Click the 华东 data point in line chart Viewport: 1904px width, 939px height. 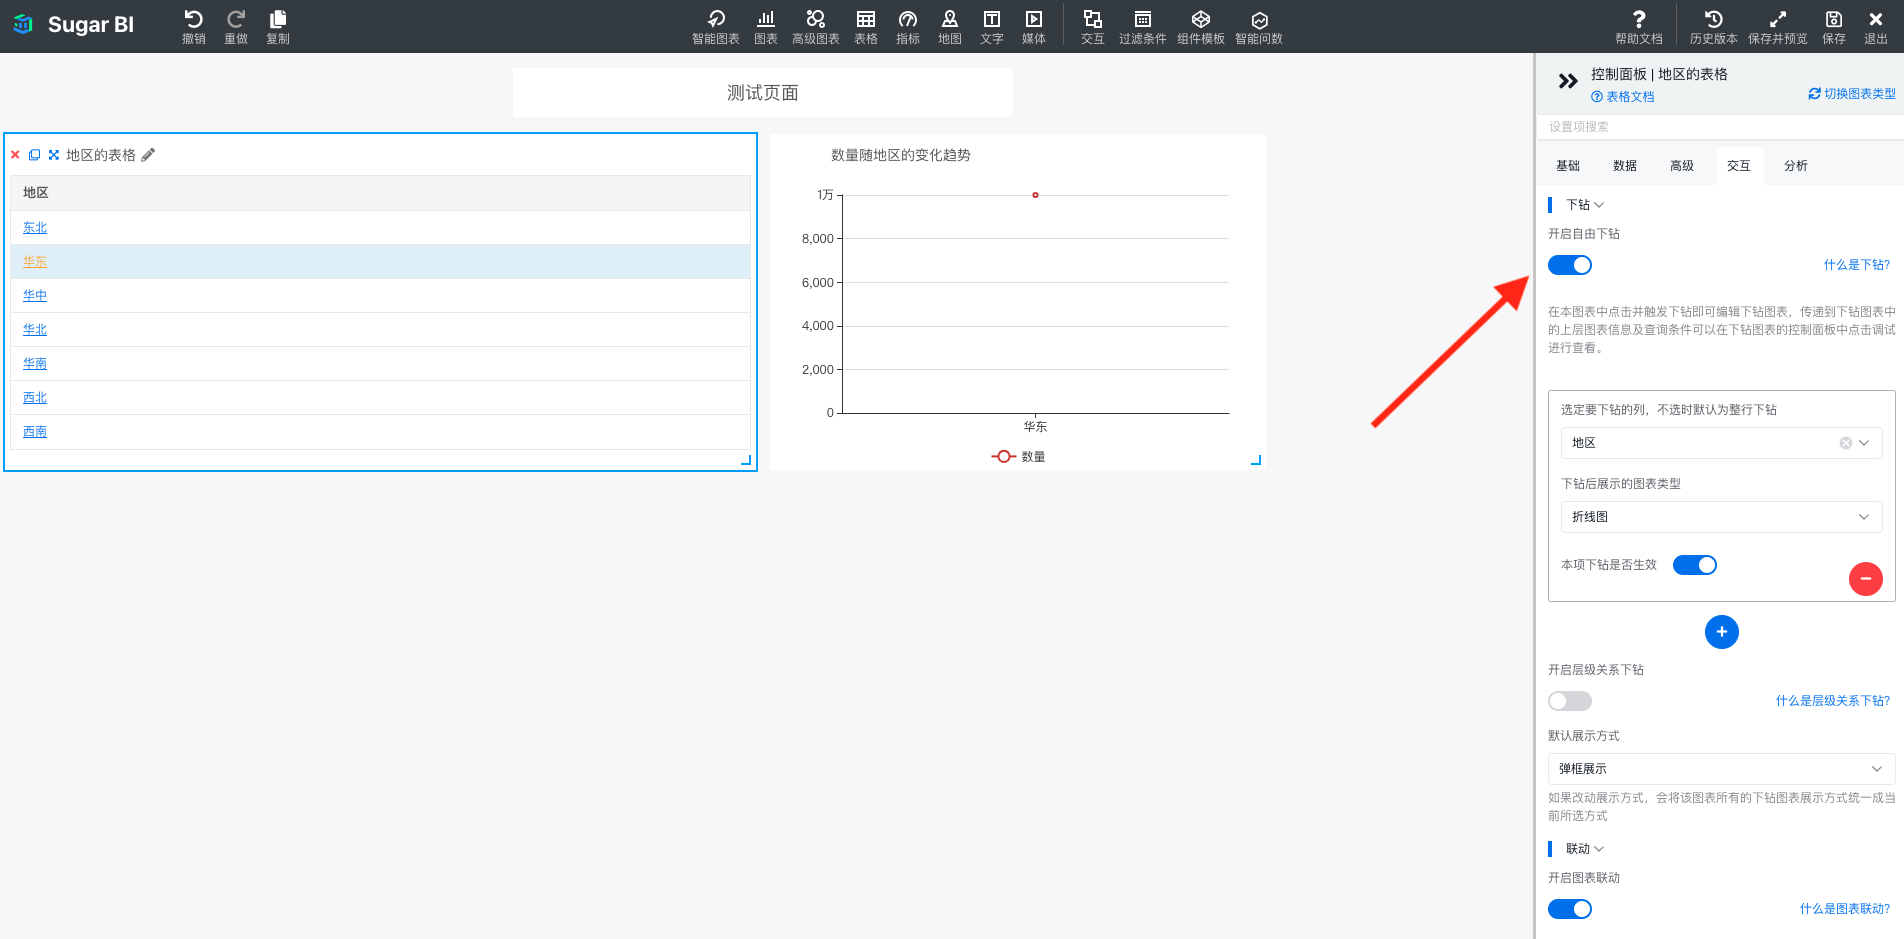(x=1035, y=195)
